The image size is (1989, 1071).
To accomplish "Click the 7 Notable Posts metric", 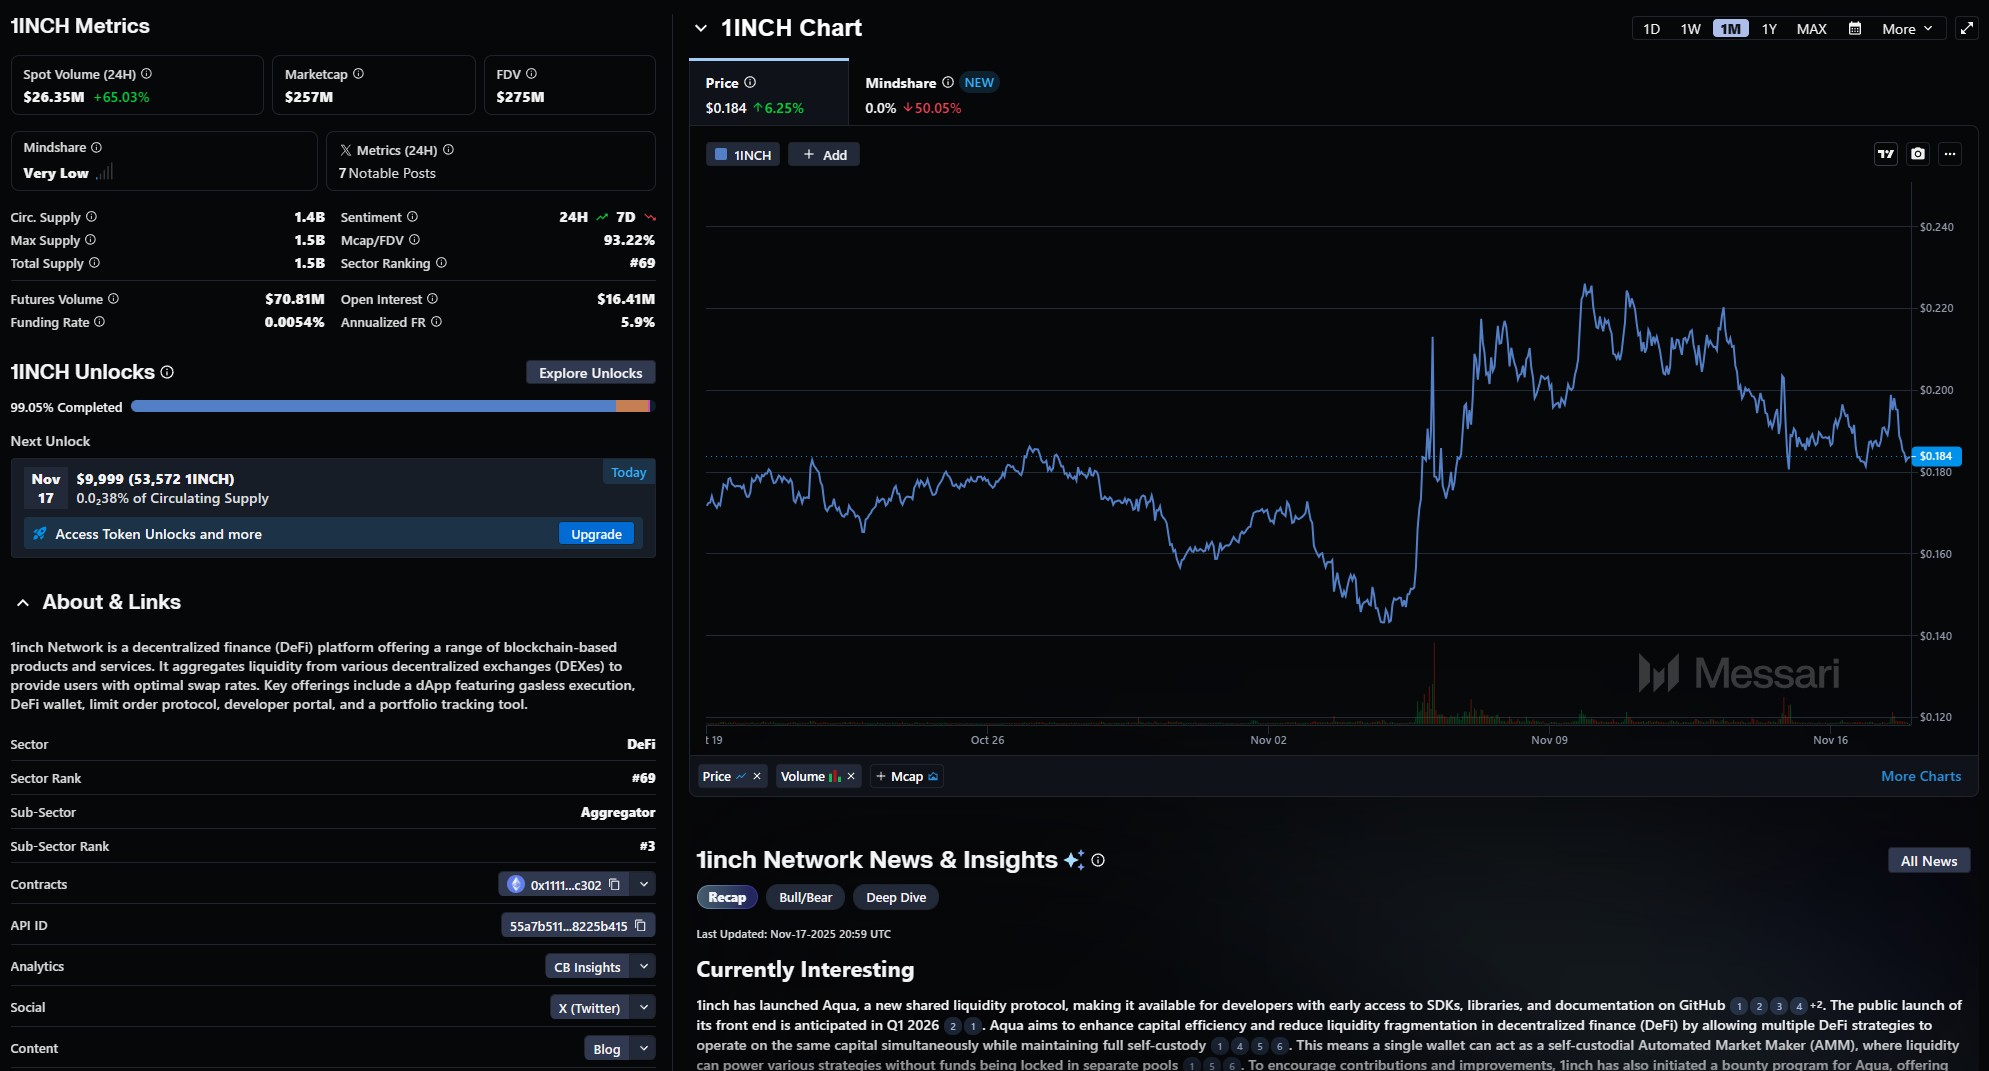I will [387, 174].
